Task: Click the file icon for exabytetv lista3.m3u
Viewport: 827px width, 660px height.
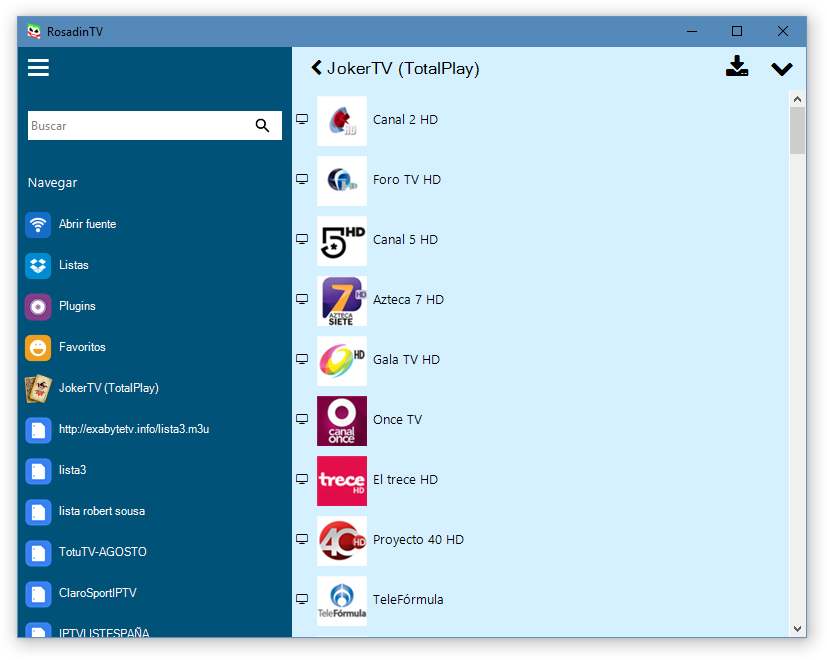Action: click(x=38, y=430)
